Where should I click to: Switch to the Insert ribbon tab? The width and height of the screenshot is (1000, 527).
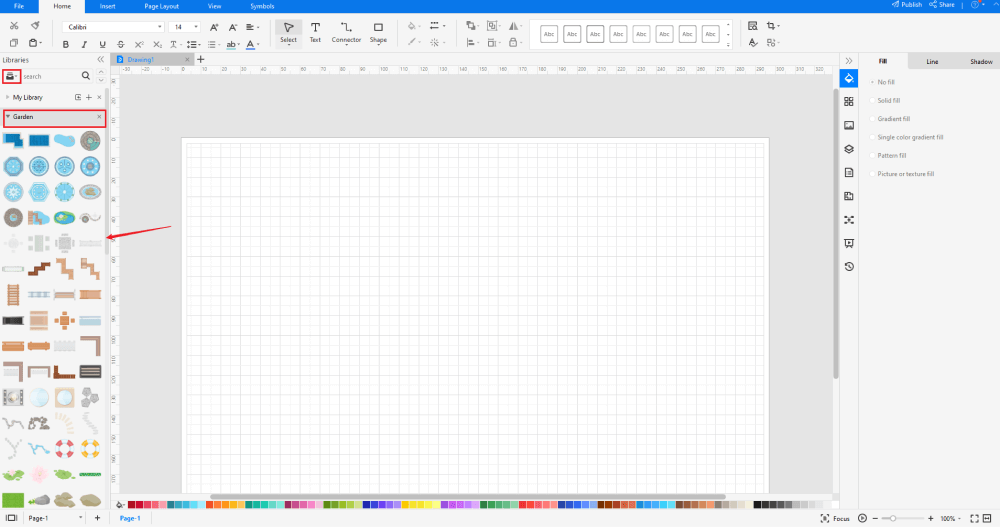point(108,6)
